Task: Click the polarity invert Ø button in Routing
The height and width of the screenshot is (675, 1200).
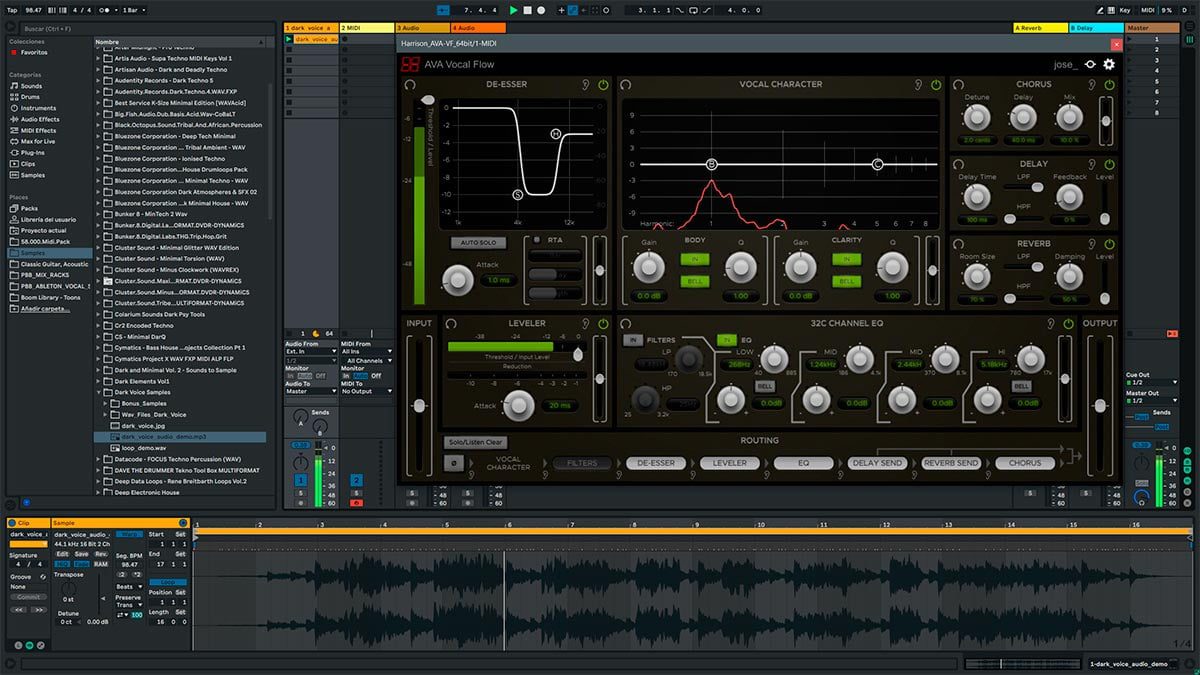Action: point(454,463)
